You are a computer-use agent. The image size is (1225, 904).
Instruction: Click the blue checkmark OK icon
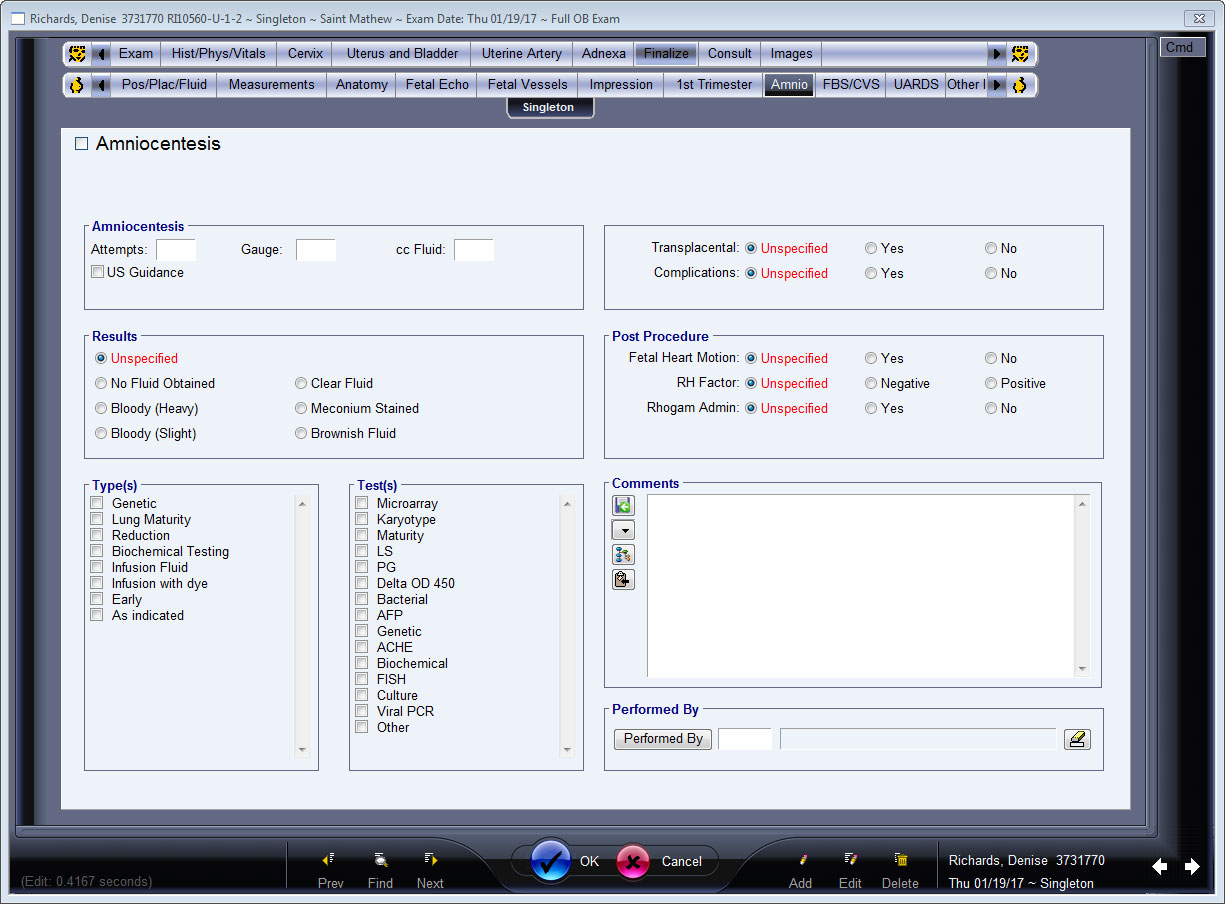(551, 861)
